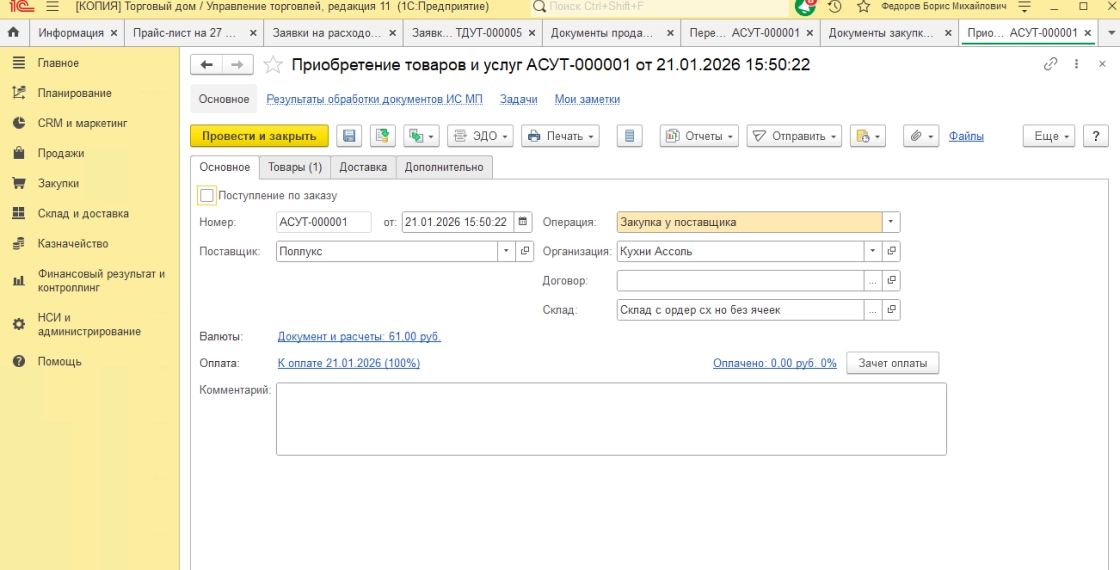The image size is (1120, 570).
Task: Open notifications bell icon
Action: point(805,7)
